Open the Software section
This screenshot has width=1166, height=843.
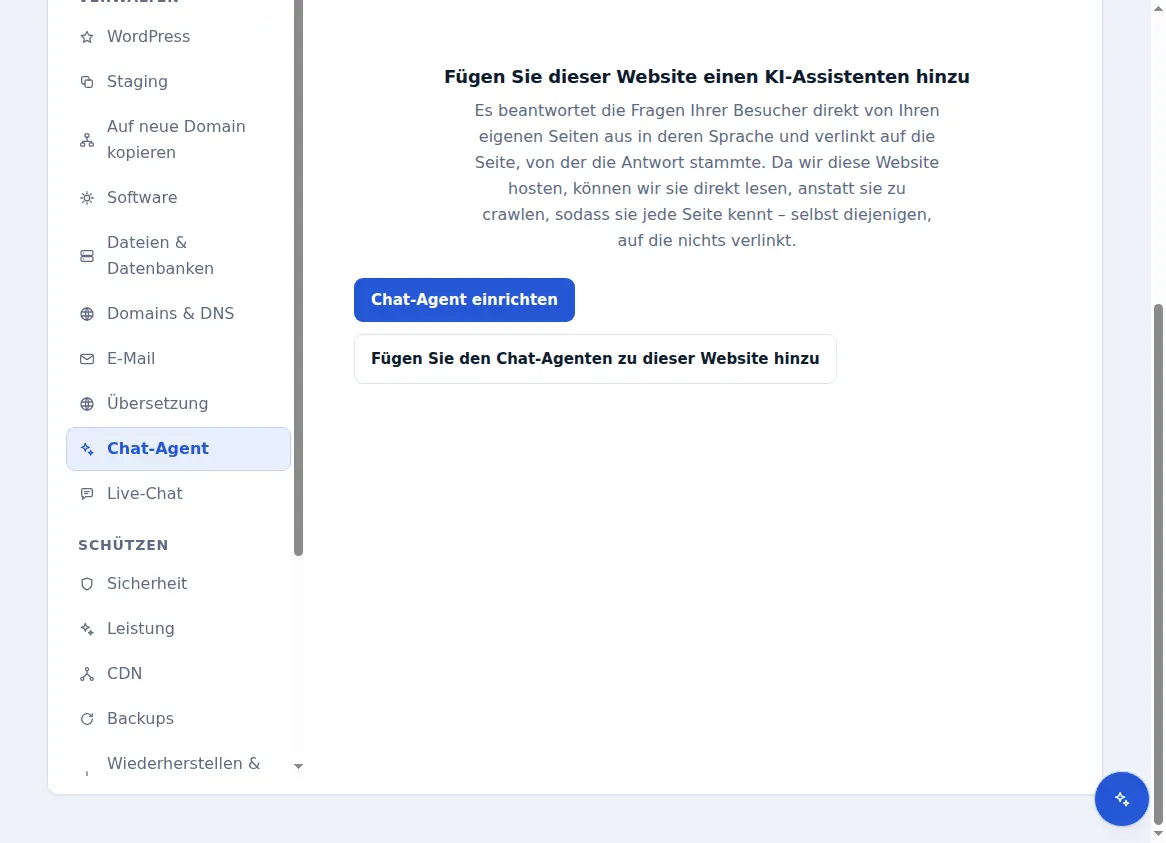click(x=178, y=198)
